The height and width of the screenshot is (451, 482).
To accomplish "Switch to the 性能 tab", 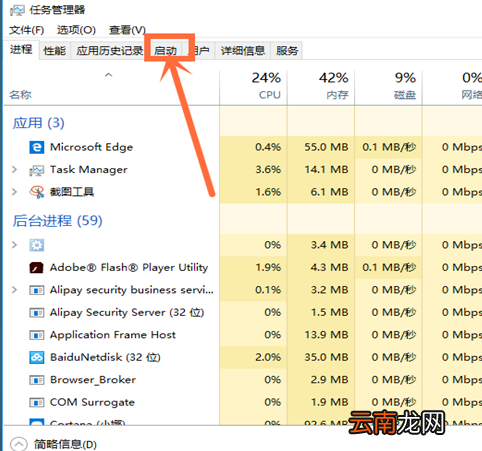I will pyautogui.click(x=55, y=51).
